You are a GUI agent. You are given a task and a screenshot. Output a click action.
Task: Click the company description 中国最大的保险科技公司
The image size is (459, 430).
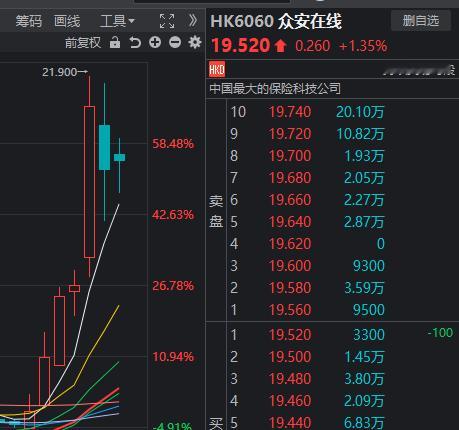click(275, 89)
